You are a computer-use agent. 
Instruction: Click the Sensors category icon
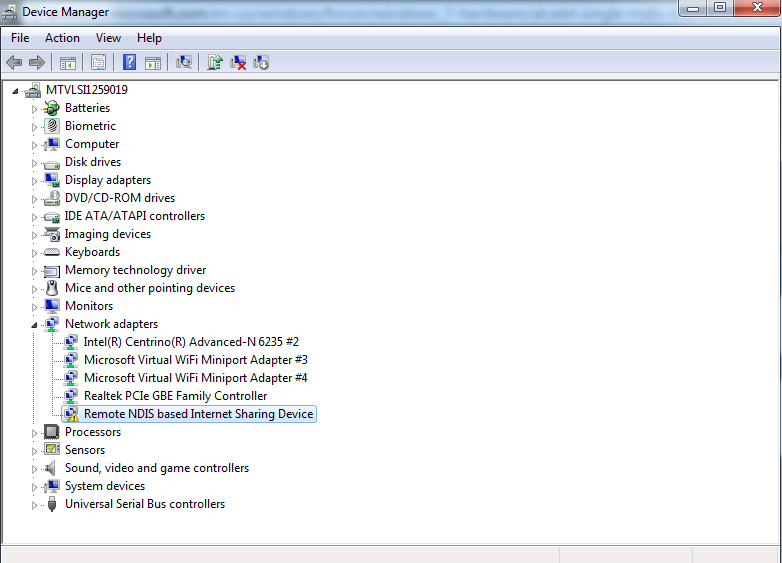[52, 449]
